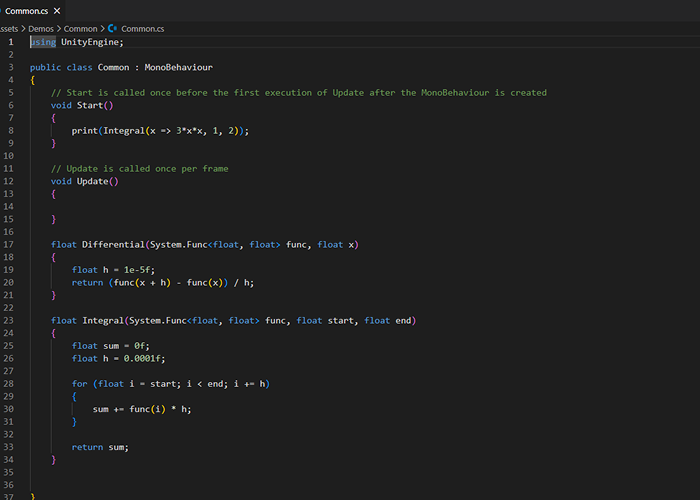The height and width of the screenshot is (500, 700).
Task: Click the 'return sum;' statement
Action: coord(100,447)
